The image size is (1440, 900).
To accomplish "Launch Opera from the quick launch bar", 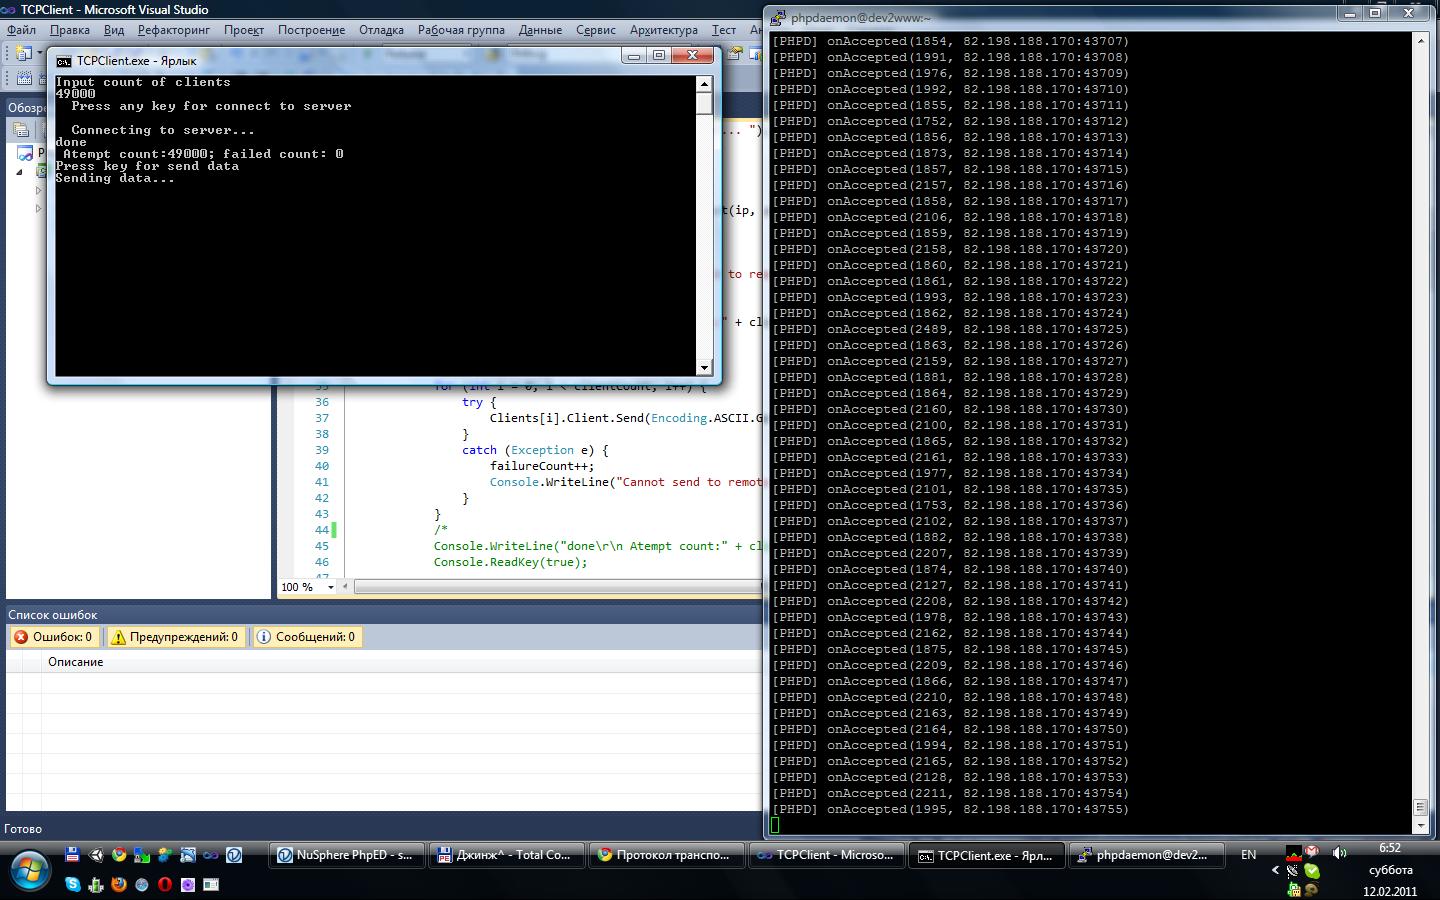I will pyautogui.click(x=164, y=884).
